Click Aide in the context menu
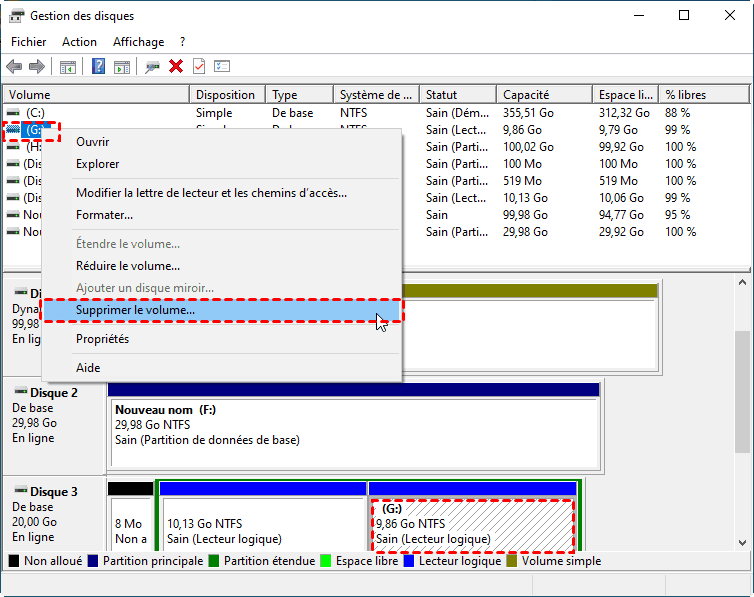754x597 pixels. coord(221,368)
